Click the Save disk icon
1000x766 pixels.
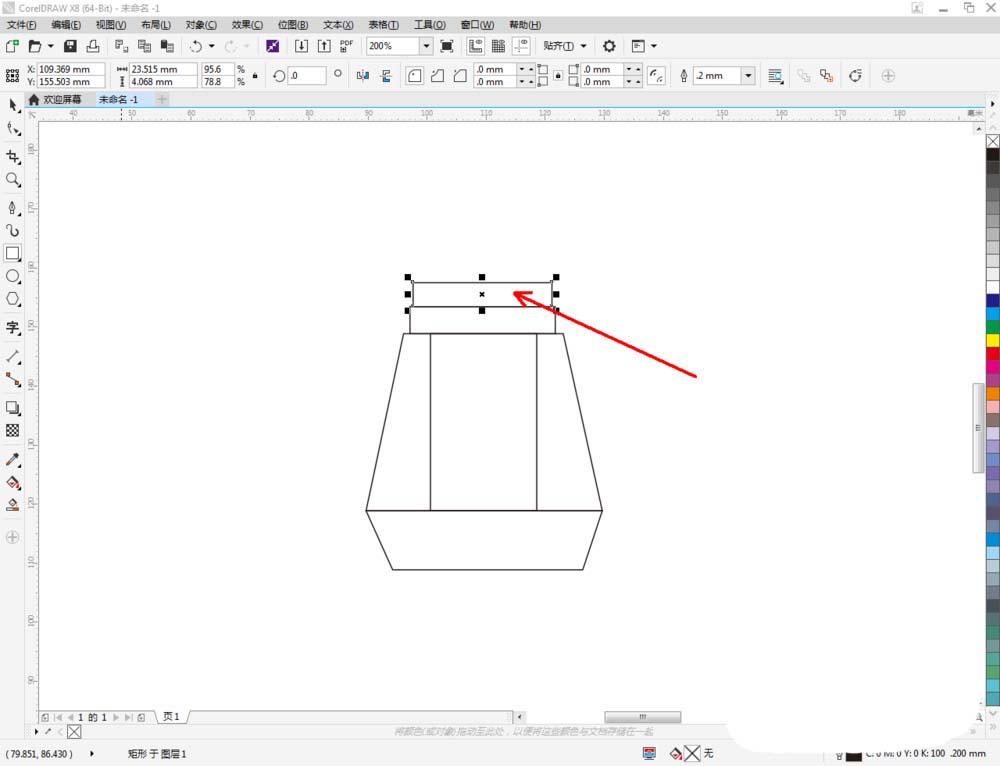[x=70, y=46]
